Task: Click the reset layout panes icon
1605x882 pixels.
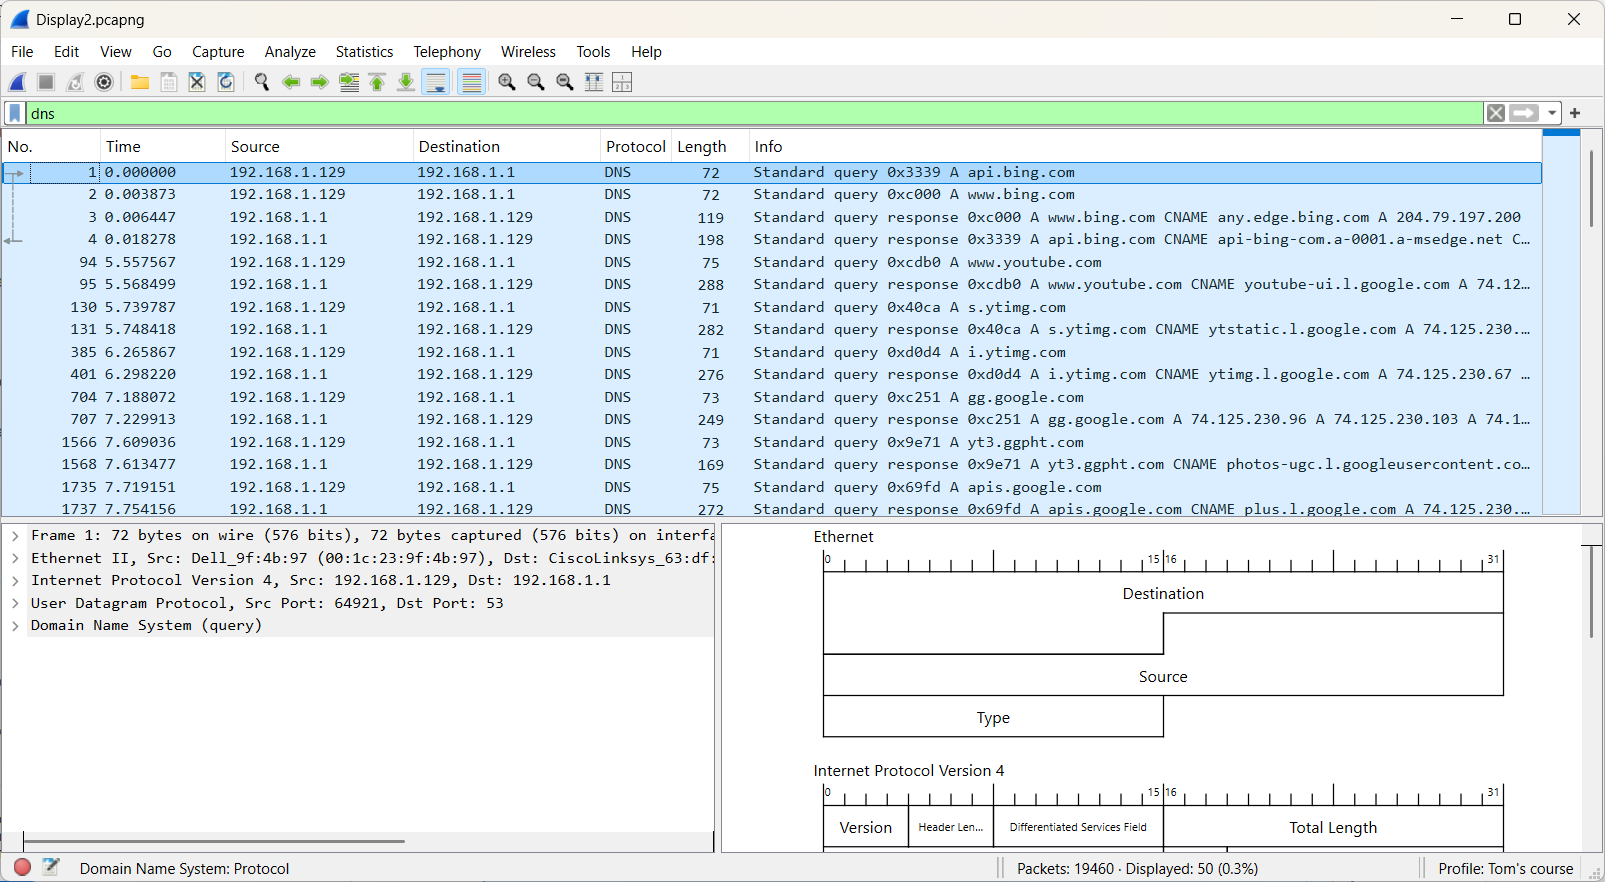Action: click(x=622, y=82)
